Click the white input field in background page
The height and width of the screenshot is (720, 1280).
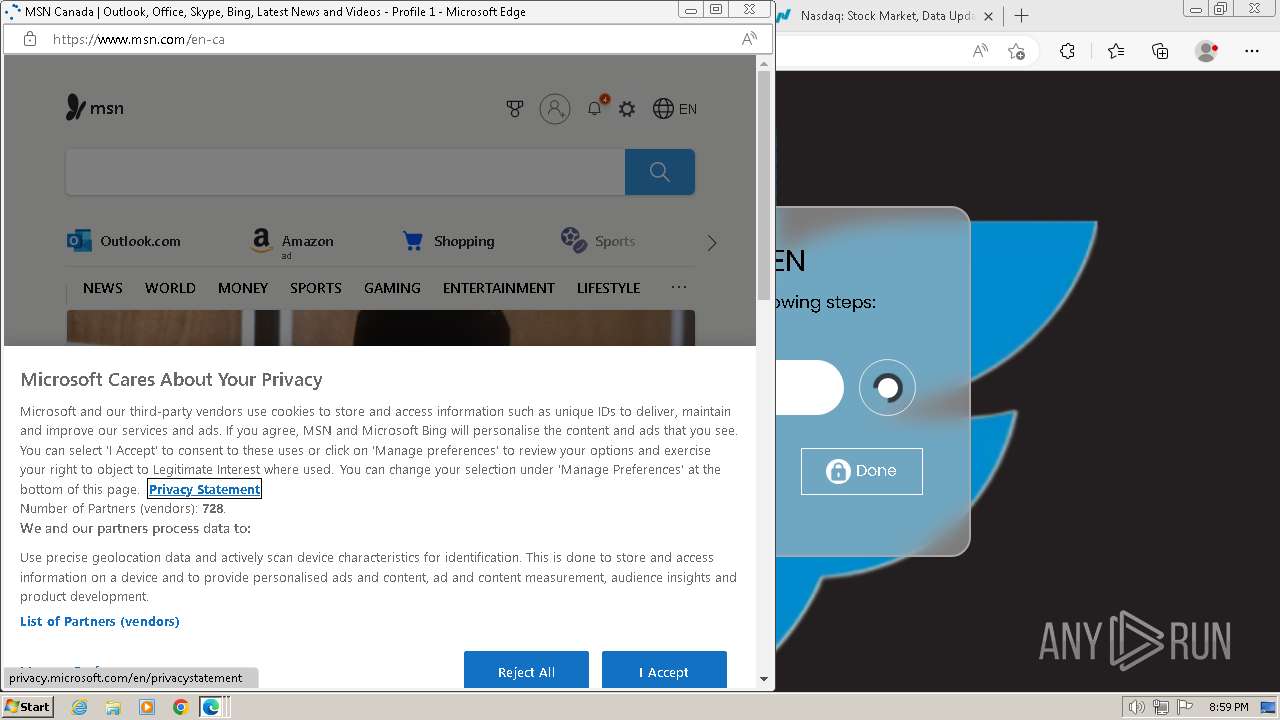tap(810, 387)
